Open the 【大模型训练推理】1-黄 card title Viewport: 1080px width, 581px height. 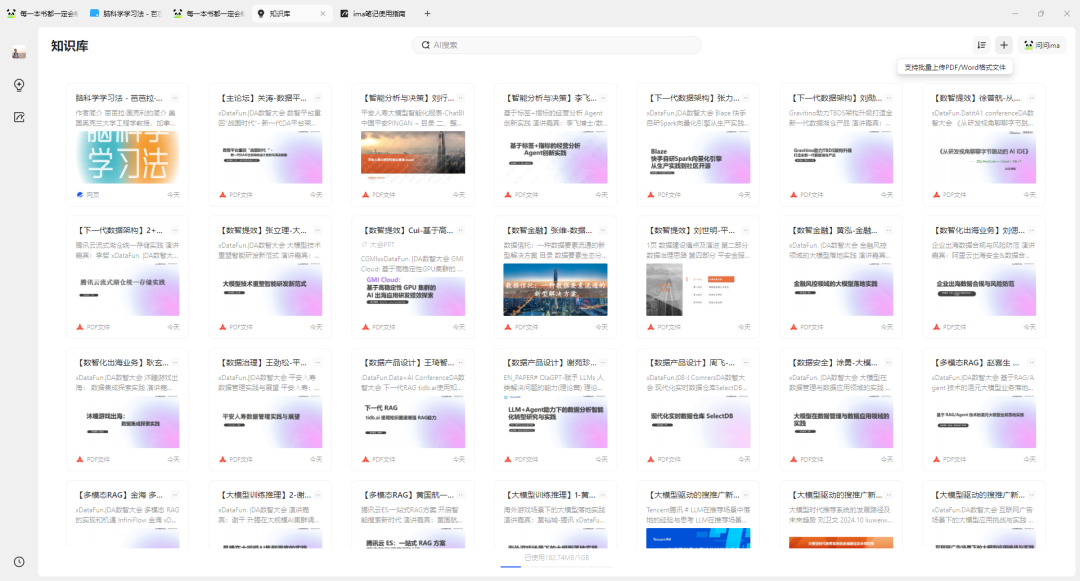[x=551, y=494]
